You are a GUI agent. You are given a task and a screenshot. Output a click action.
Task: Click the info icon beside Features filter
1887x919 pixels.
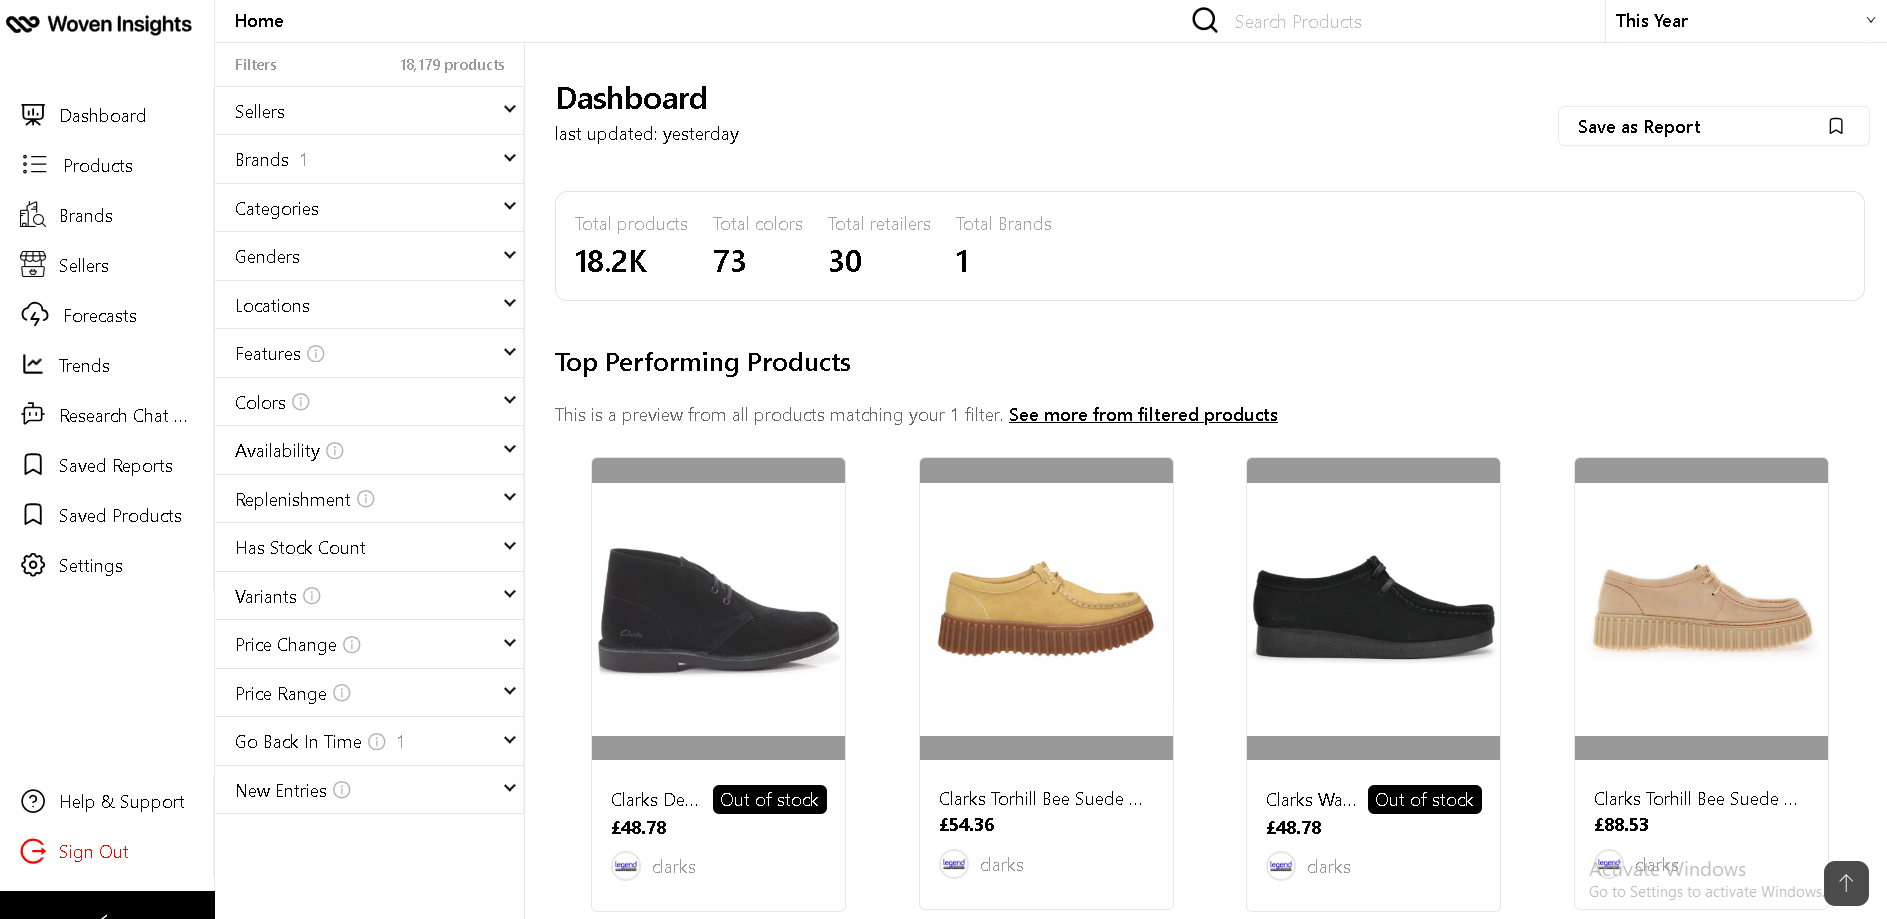click(x=316, y=354)
